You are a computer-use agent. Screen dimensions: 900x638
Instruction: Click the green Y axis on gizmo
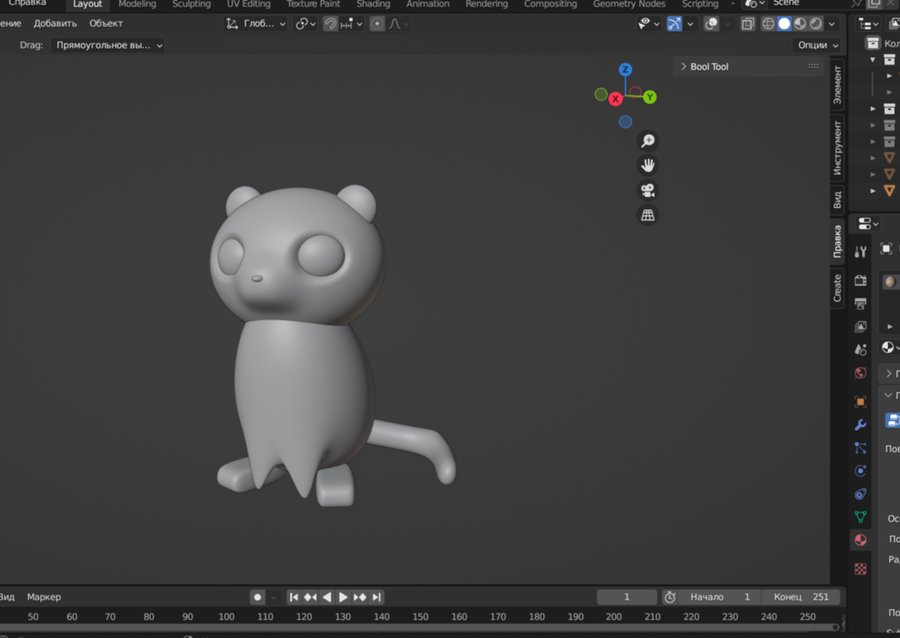pyautogui.click(x=649, y=97)
